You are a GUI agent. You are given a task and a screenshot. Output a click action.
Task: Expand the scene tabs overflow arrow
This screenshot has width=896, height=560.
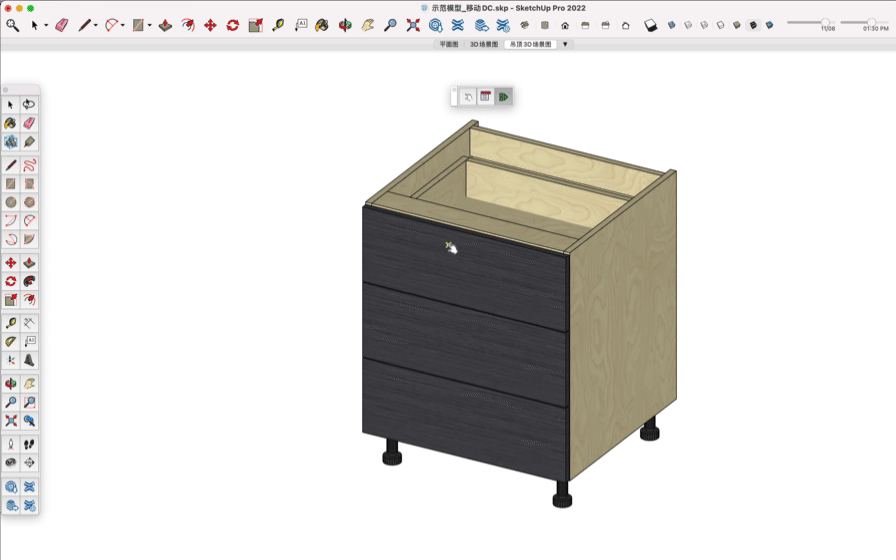pos(565,44)
